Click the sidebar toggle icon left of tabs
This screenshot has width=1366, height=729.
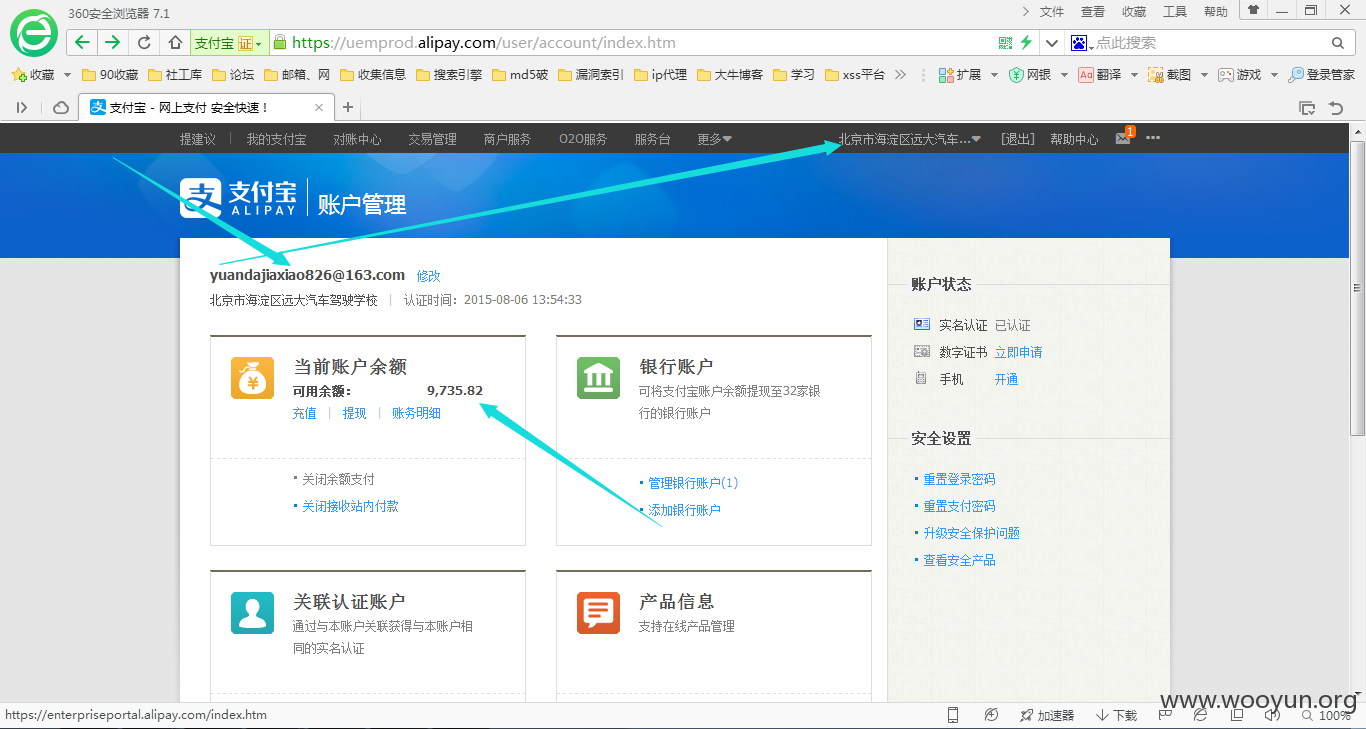click(x=22, y=107)
